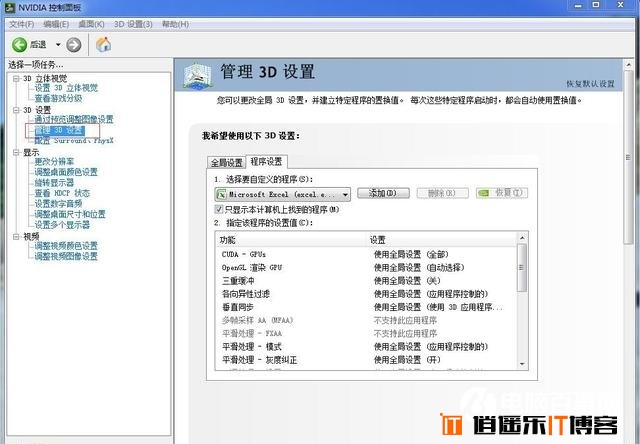Screen dimensions: 640x444
Task: Collapse the 显示 tree node
Action: tap(15, 152)
